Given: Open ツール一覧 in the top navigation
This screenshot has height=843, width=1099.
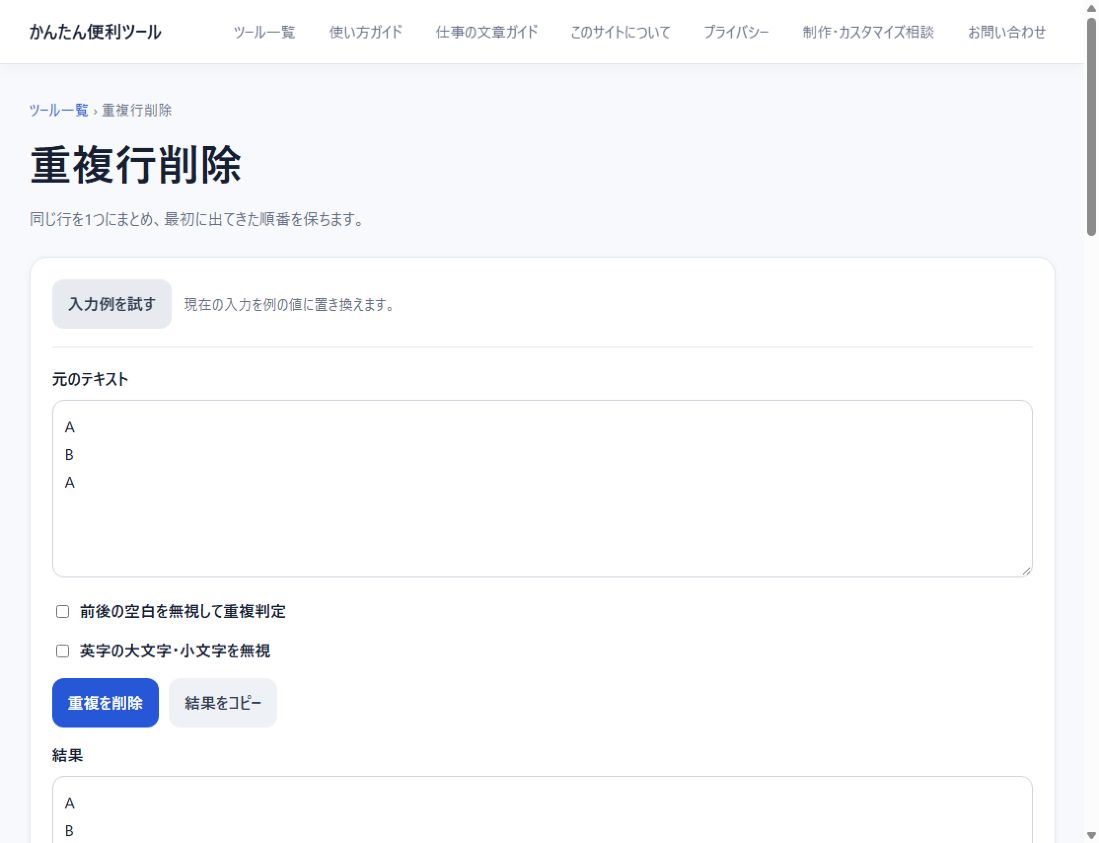Looking at the screenshot, I should tap(264, 32).
